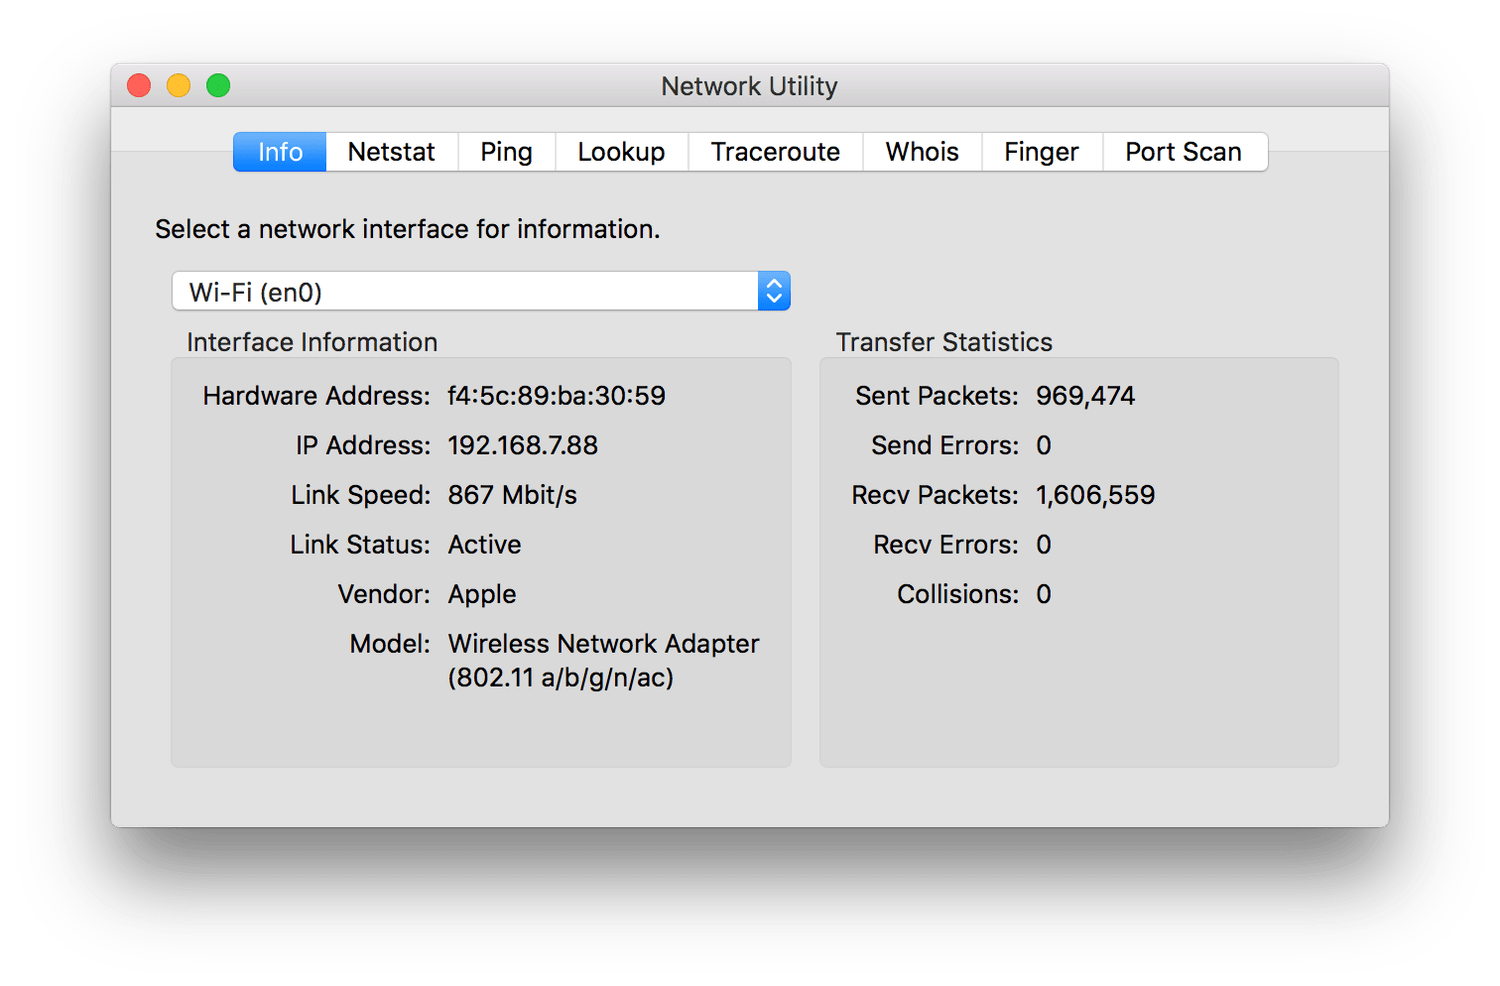Viewport: 1500px width, 986px height.
Task: Expand the network interface dropdown arrows
Action: click(774, 291)
